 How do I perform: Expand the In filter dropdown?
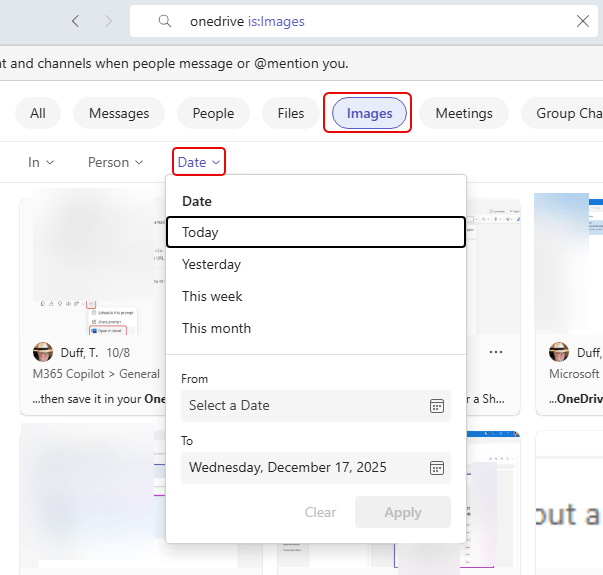pyautogui.click(x=41, y=162)
